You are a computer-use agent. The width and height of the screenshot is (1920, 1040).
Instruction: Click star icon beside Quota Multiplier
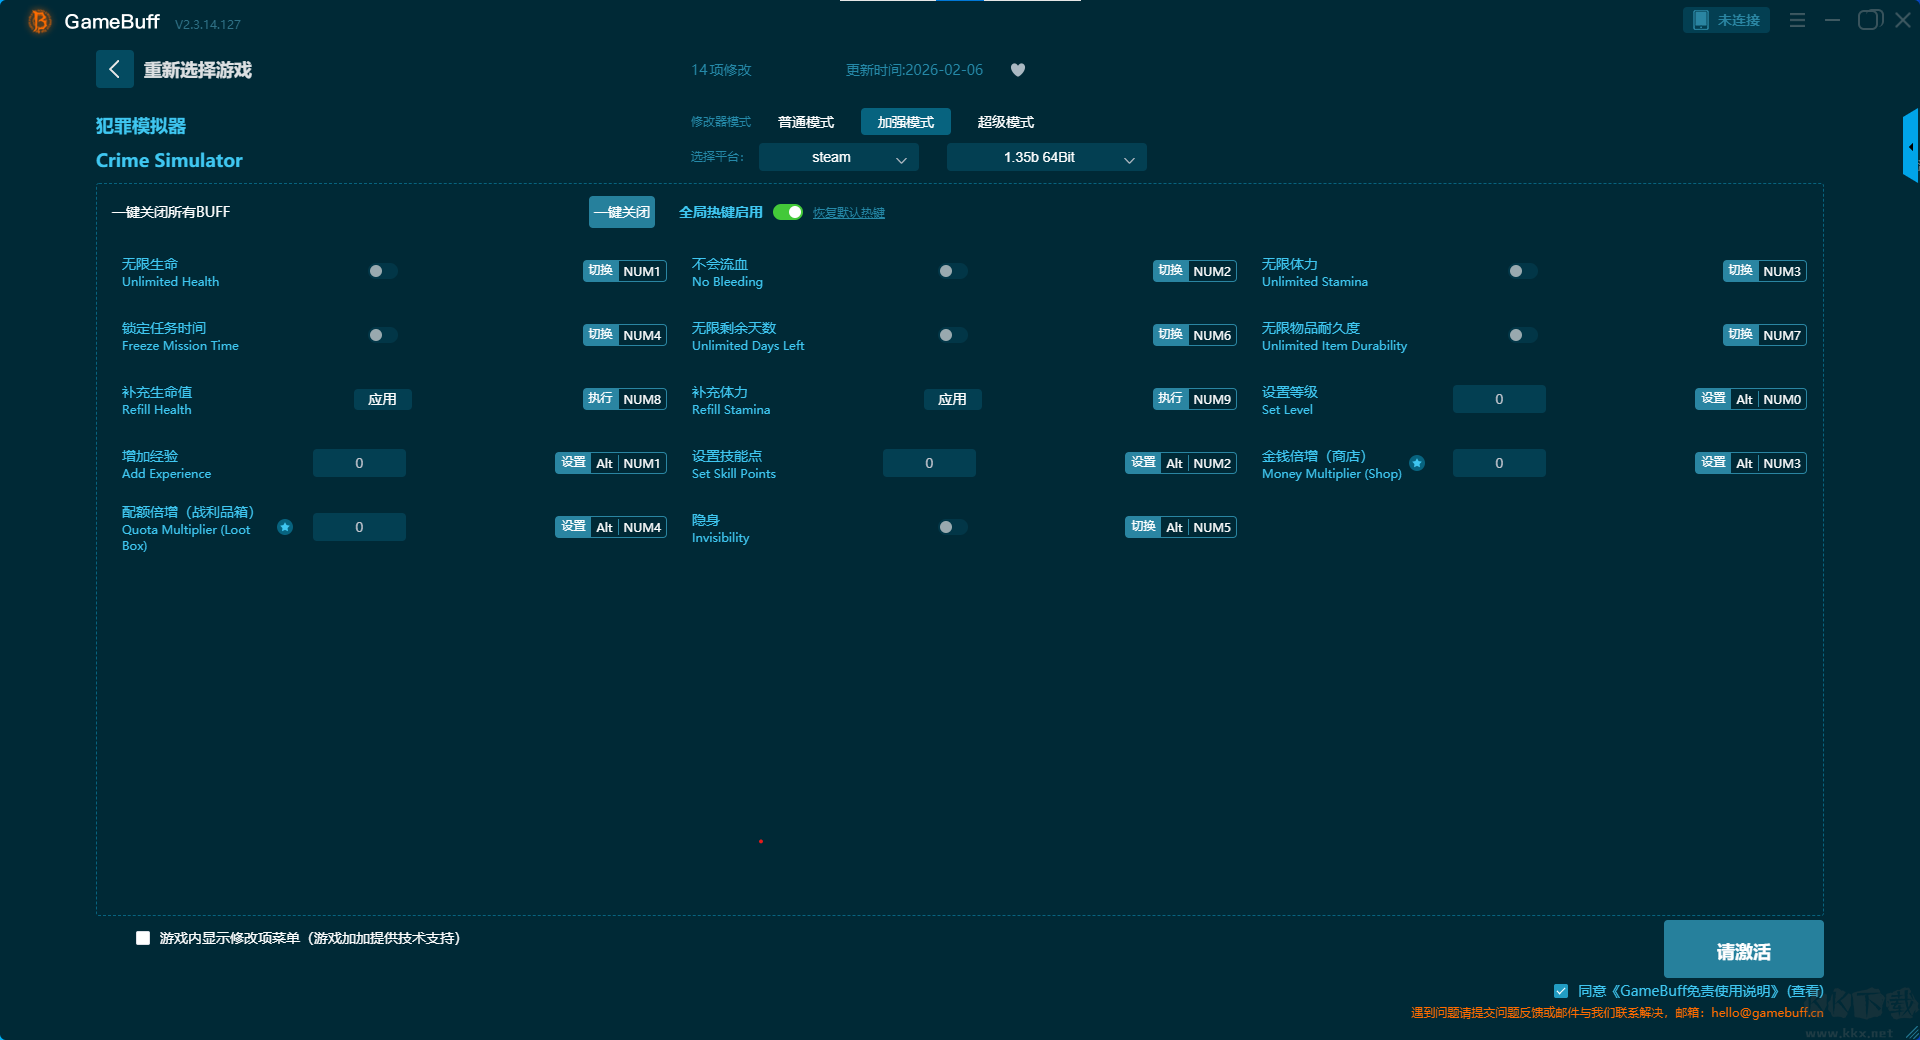(x=285, y=527)
